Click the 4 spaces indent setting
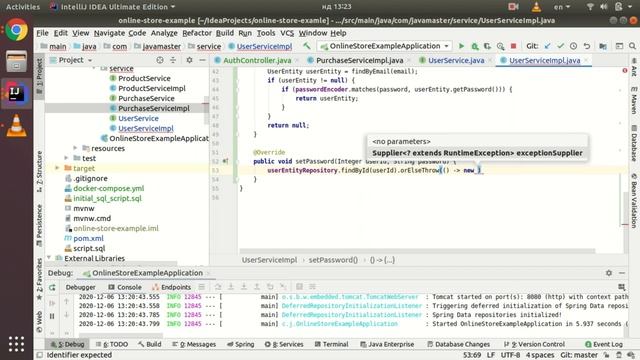 (x=540, y=355)
